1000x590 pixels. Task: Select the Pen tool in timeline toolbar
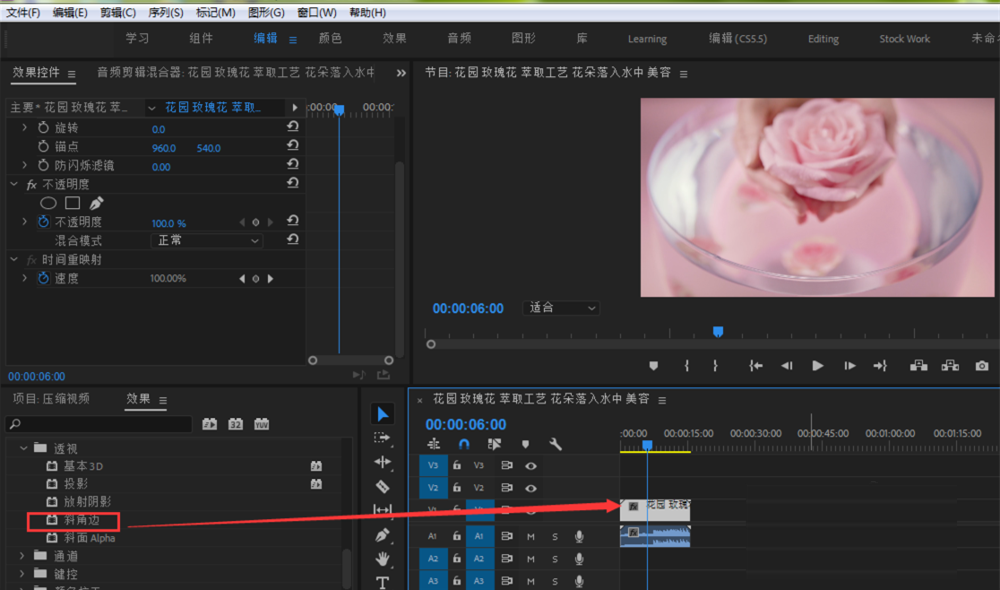(382, 535)
